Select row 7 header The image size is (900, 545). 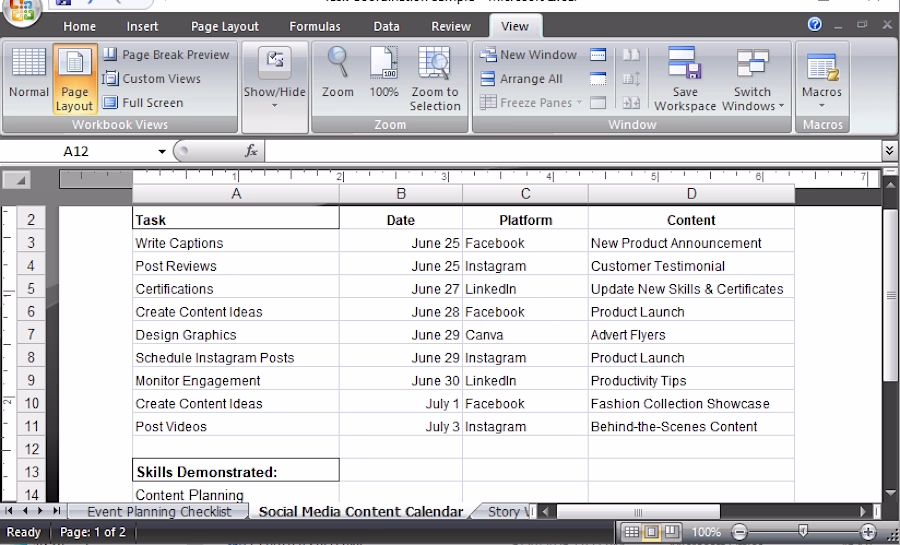pos(31,334)
